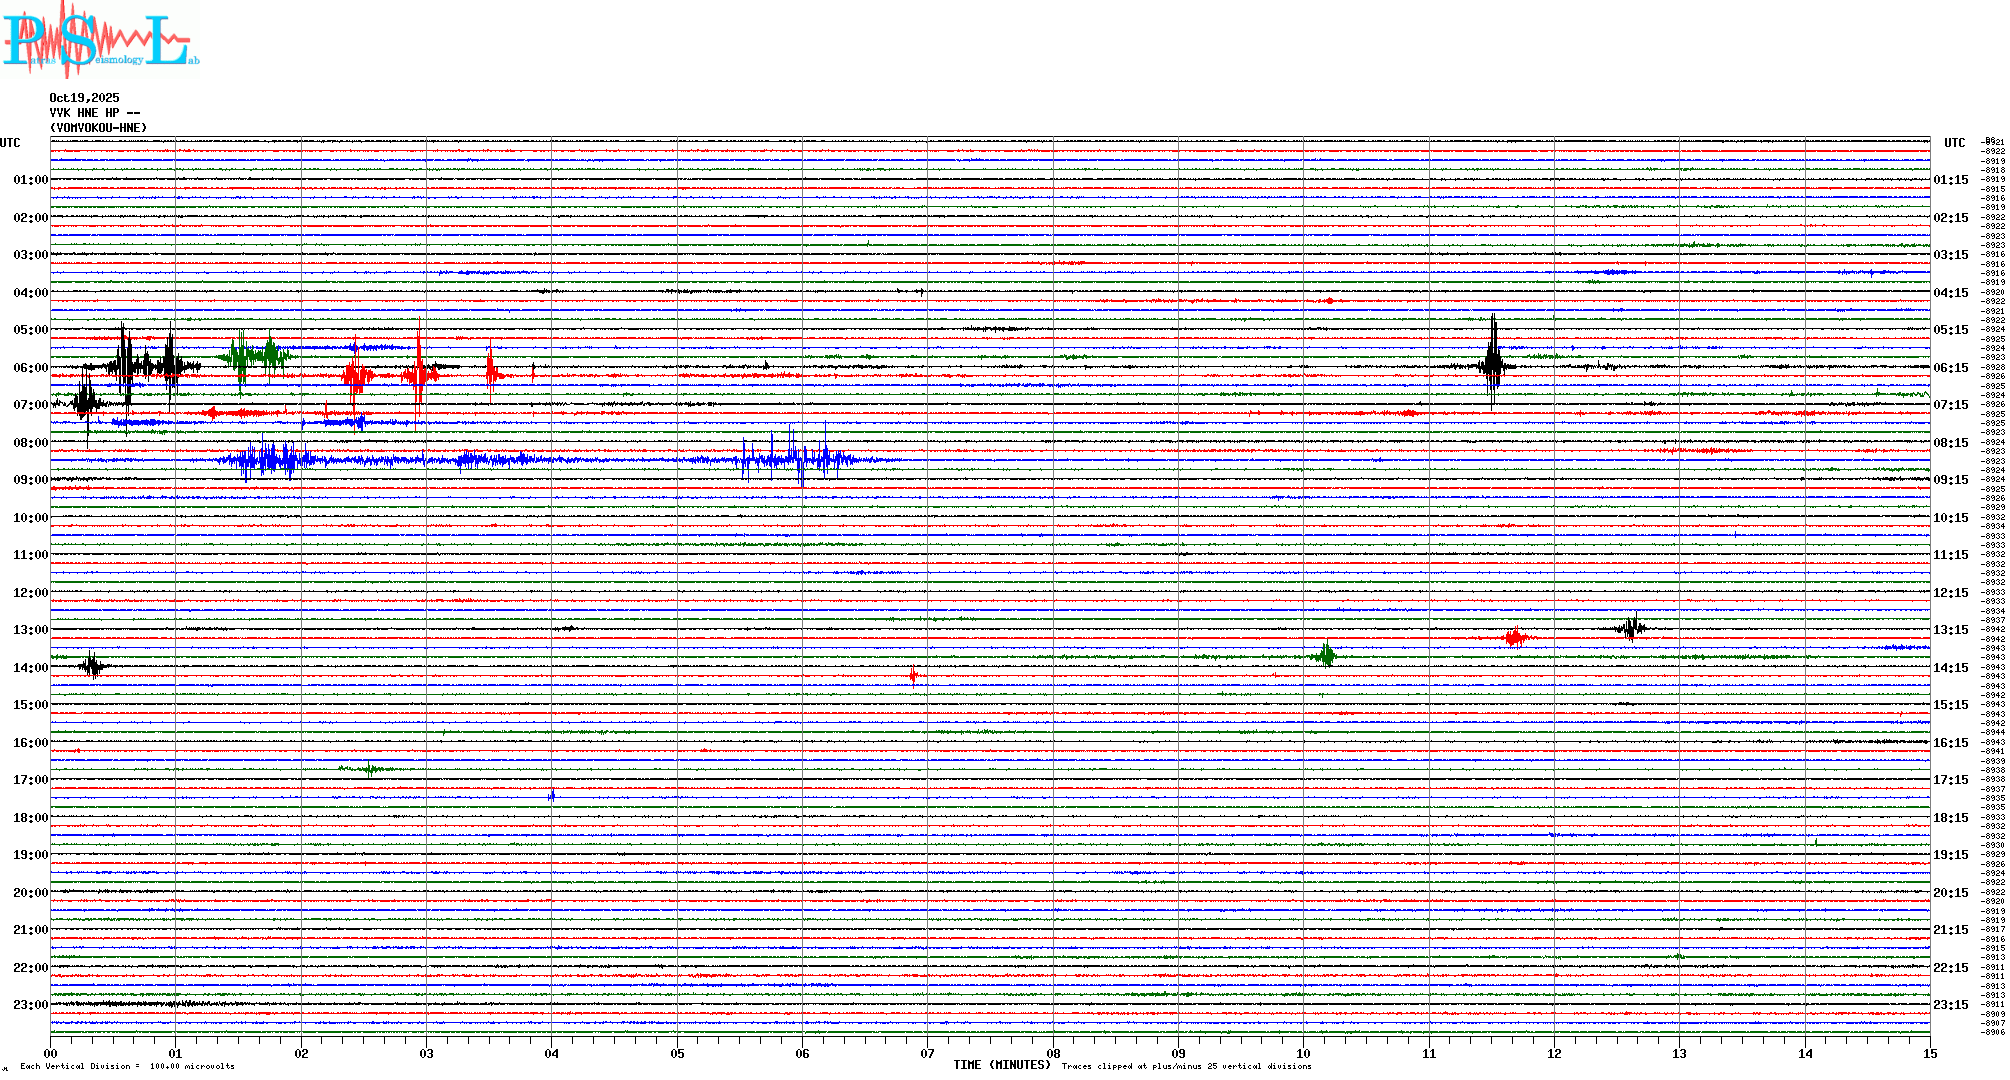Image resolution: width=2010 pixels, height=1080 pixels.
Task: Click the 20:15 right time label
Action: 1950,893
